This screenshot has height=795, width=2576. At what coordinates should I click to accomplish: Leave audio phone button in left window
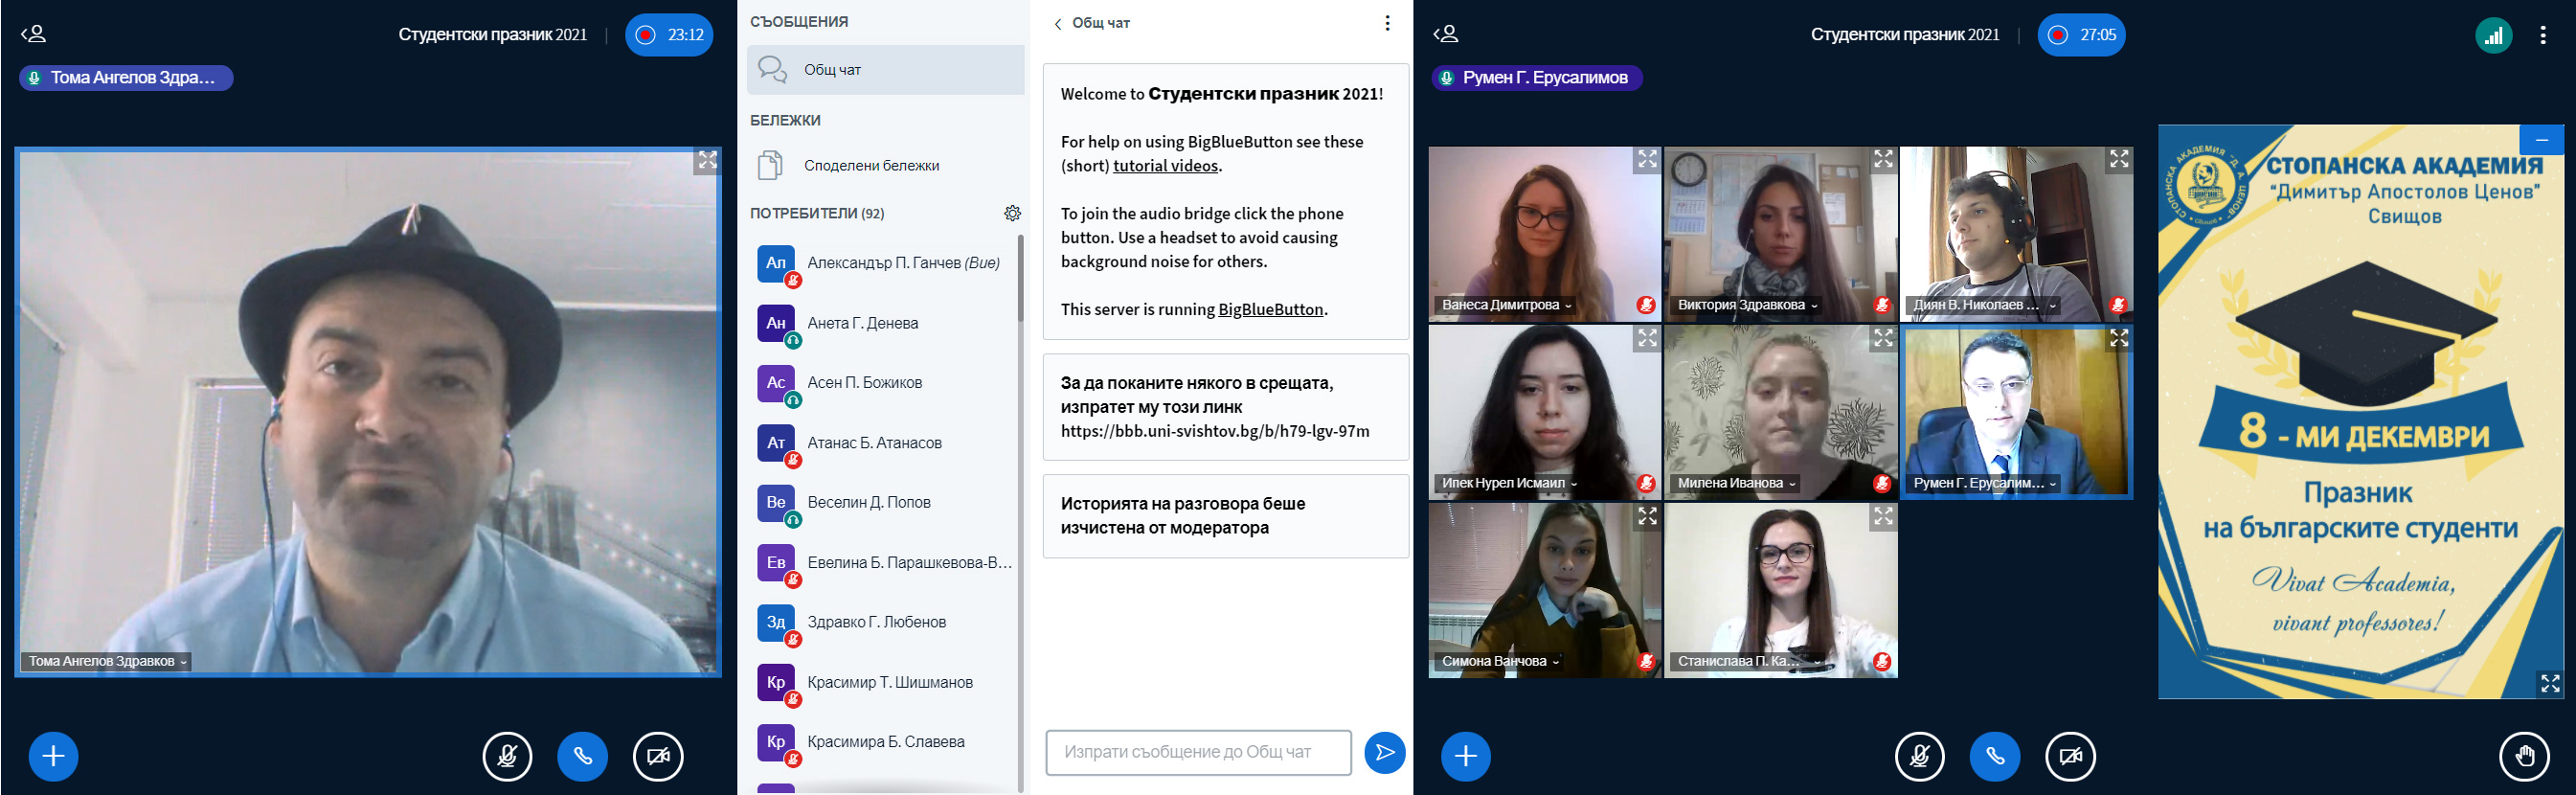click(582, 756)
